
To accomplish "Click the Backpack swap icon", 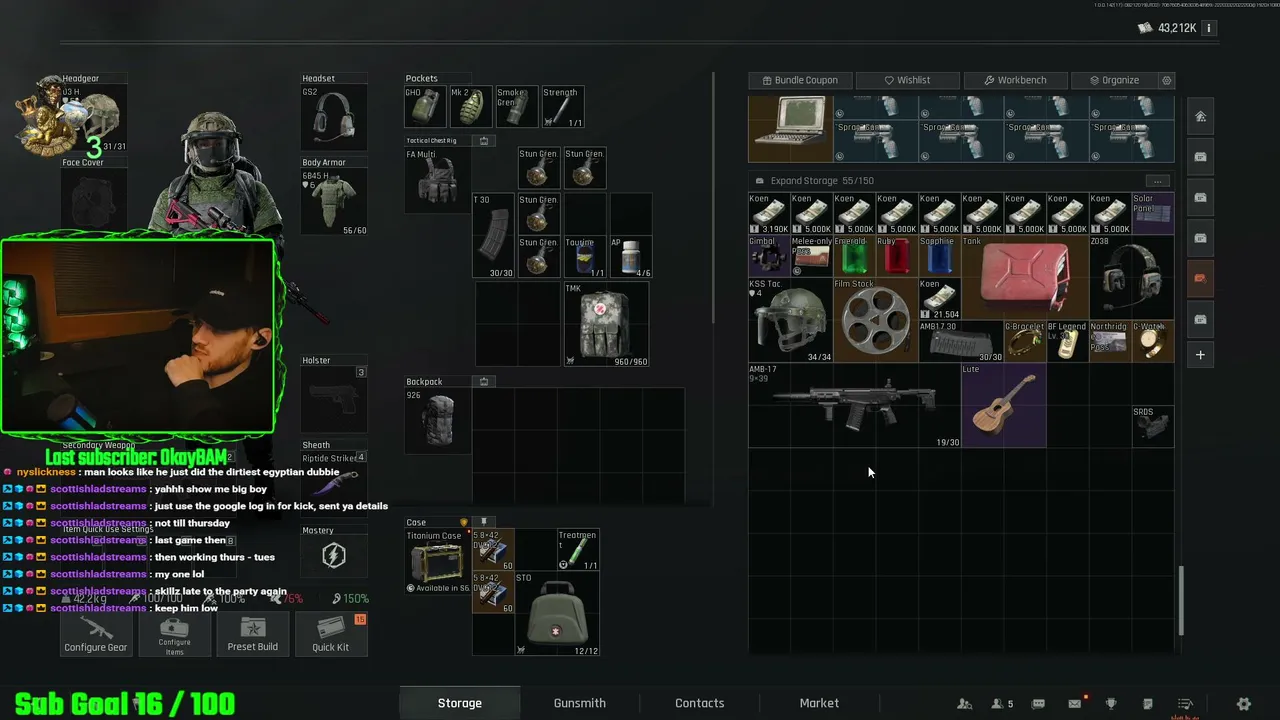I will pyautogui.click(x=484, y=382).
